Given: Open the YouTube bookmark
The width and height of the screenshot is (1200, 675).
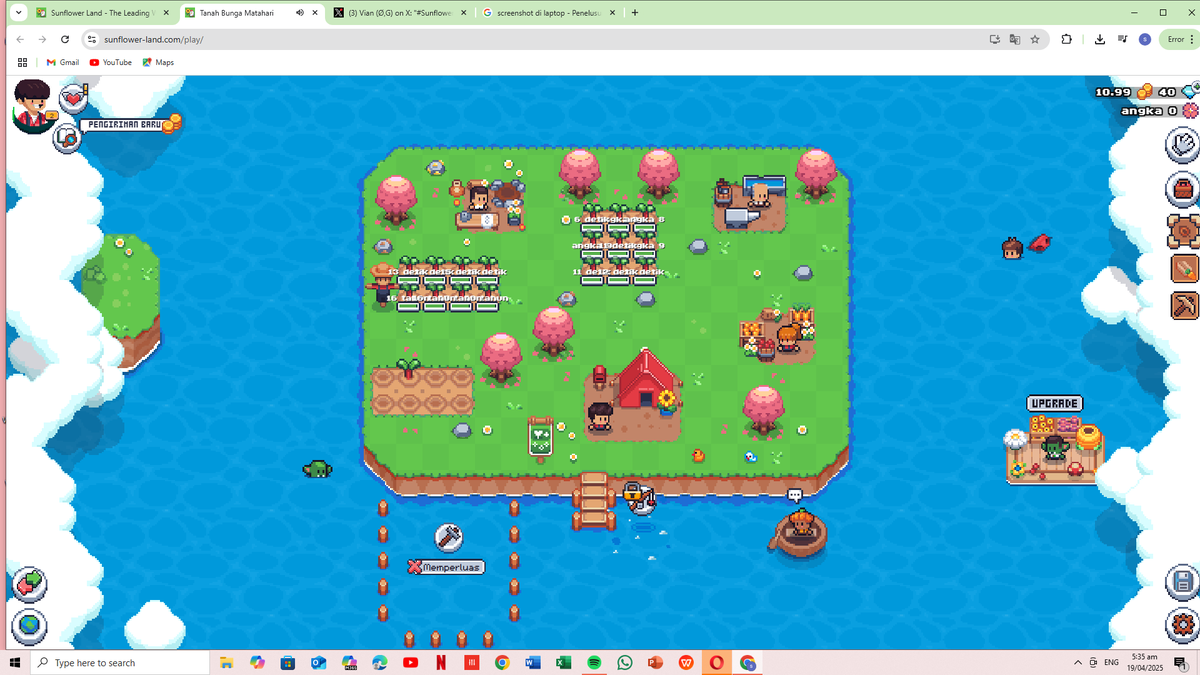Looking at the screenshot, I should tap(110, 62).
